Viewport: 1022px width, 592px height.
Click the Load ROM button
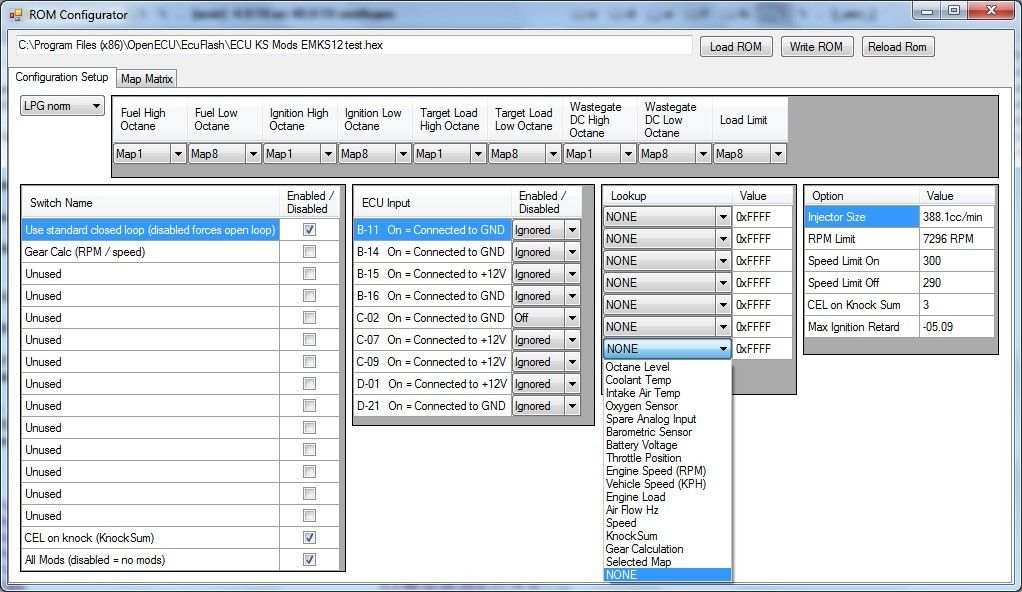click(x=735, y=47)
